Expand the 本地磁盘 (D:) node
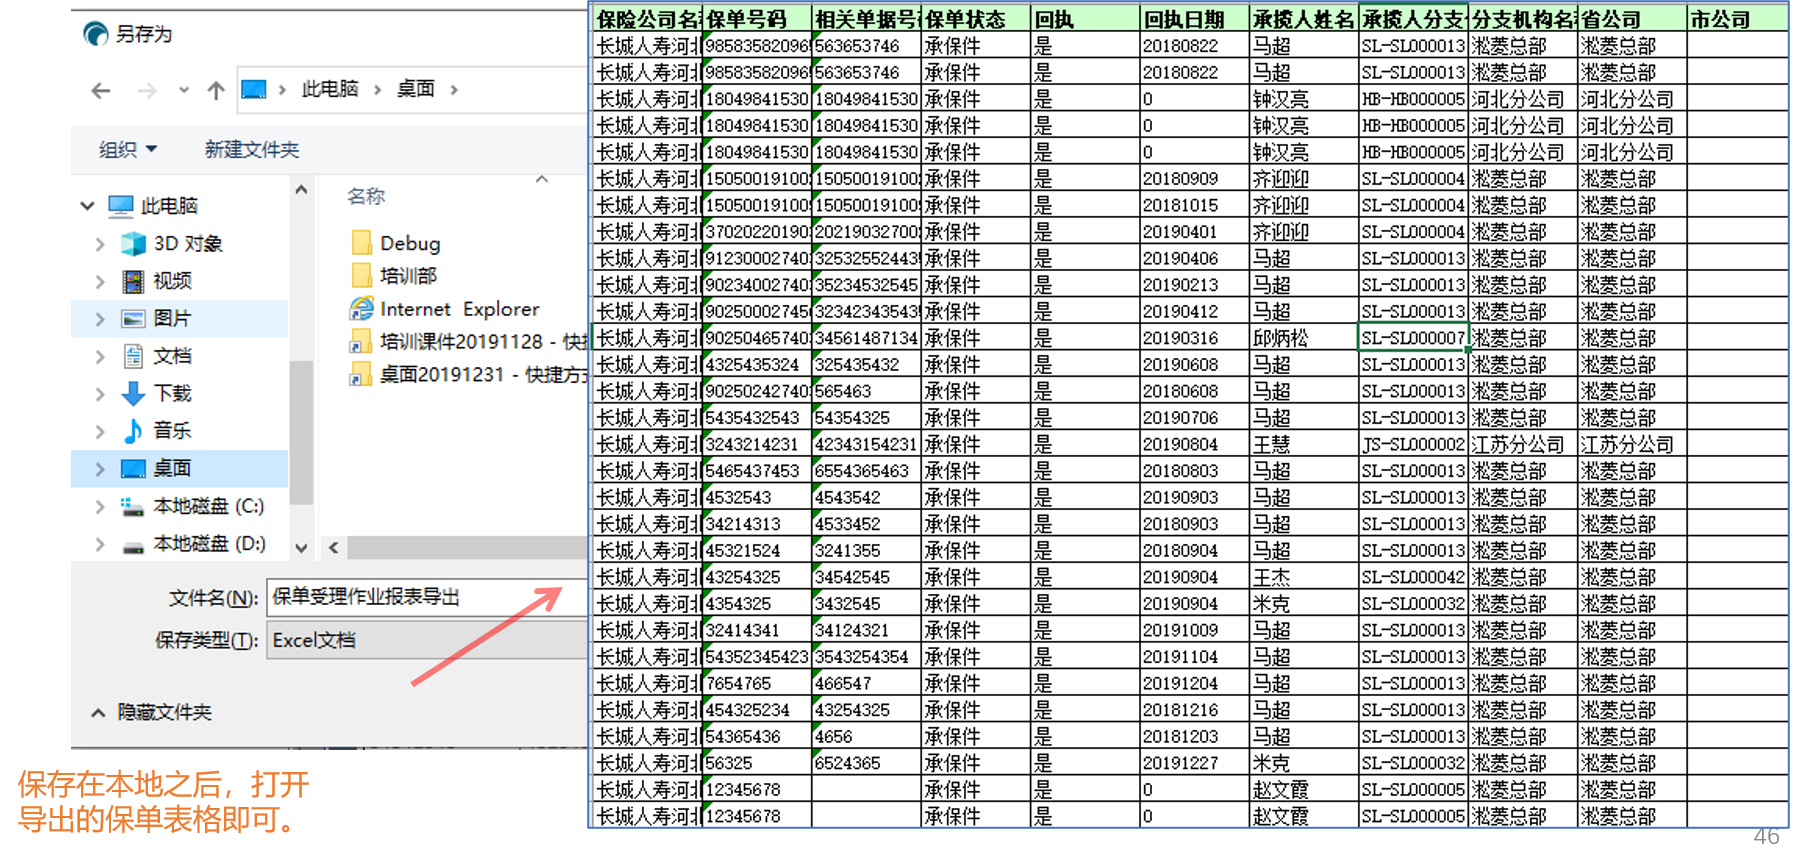 point(100,544)
